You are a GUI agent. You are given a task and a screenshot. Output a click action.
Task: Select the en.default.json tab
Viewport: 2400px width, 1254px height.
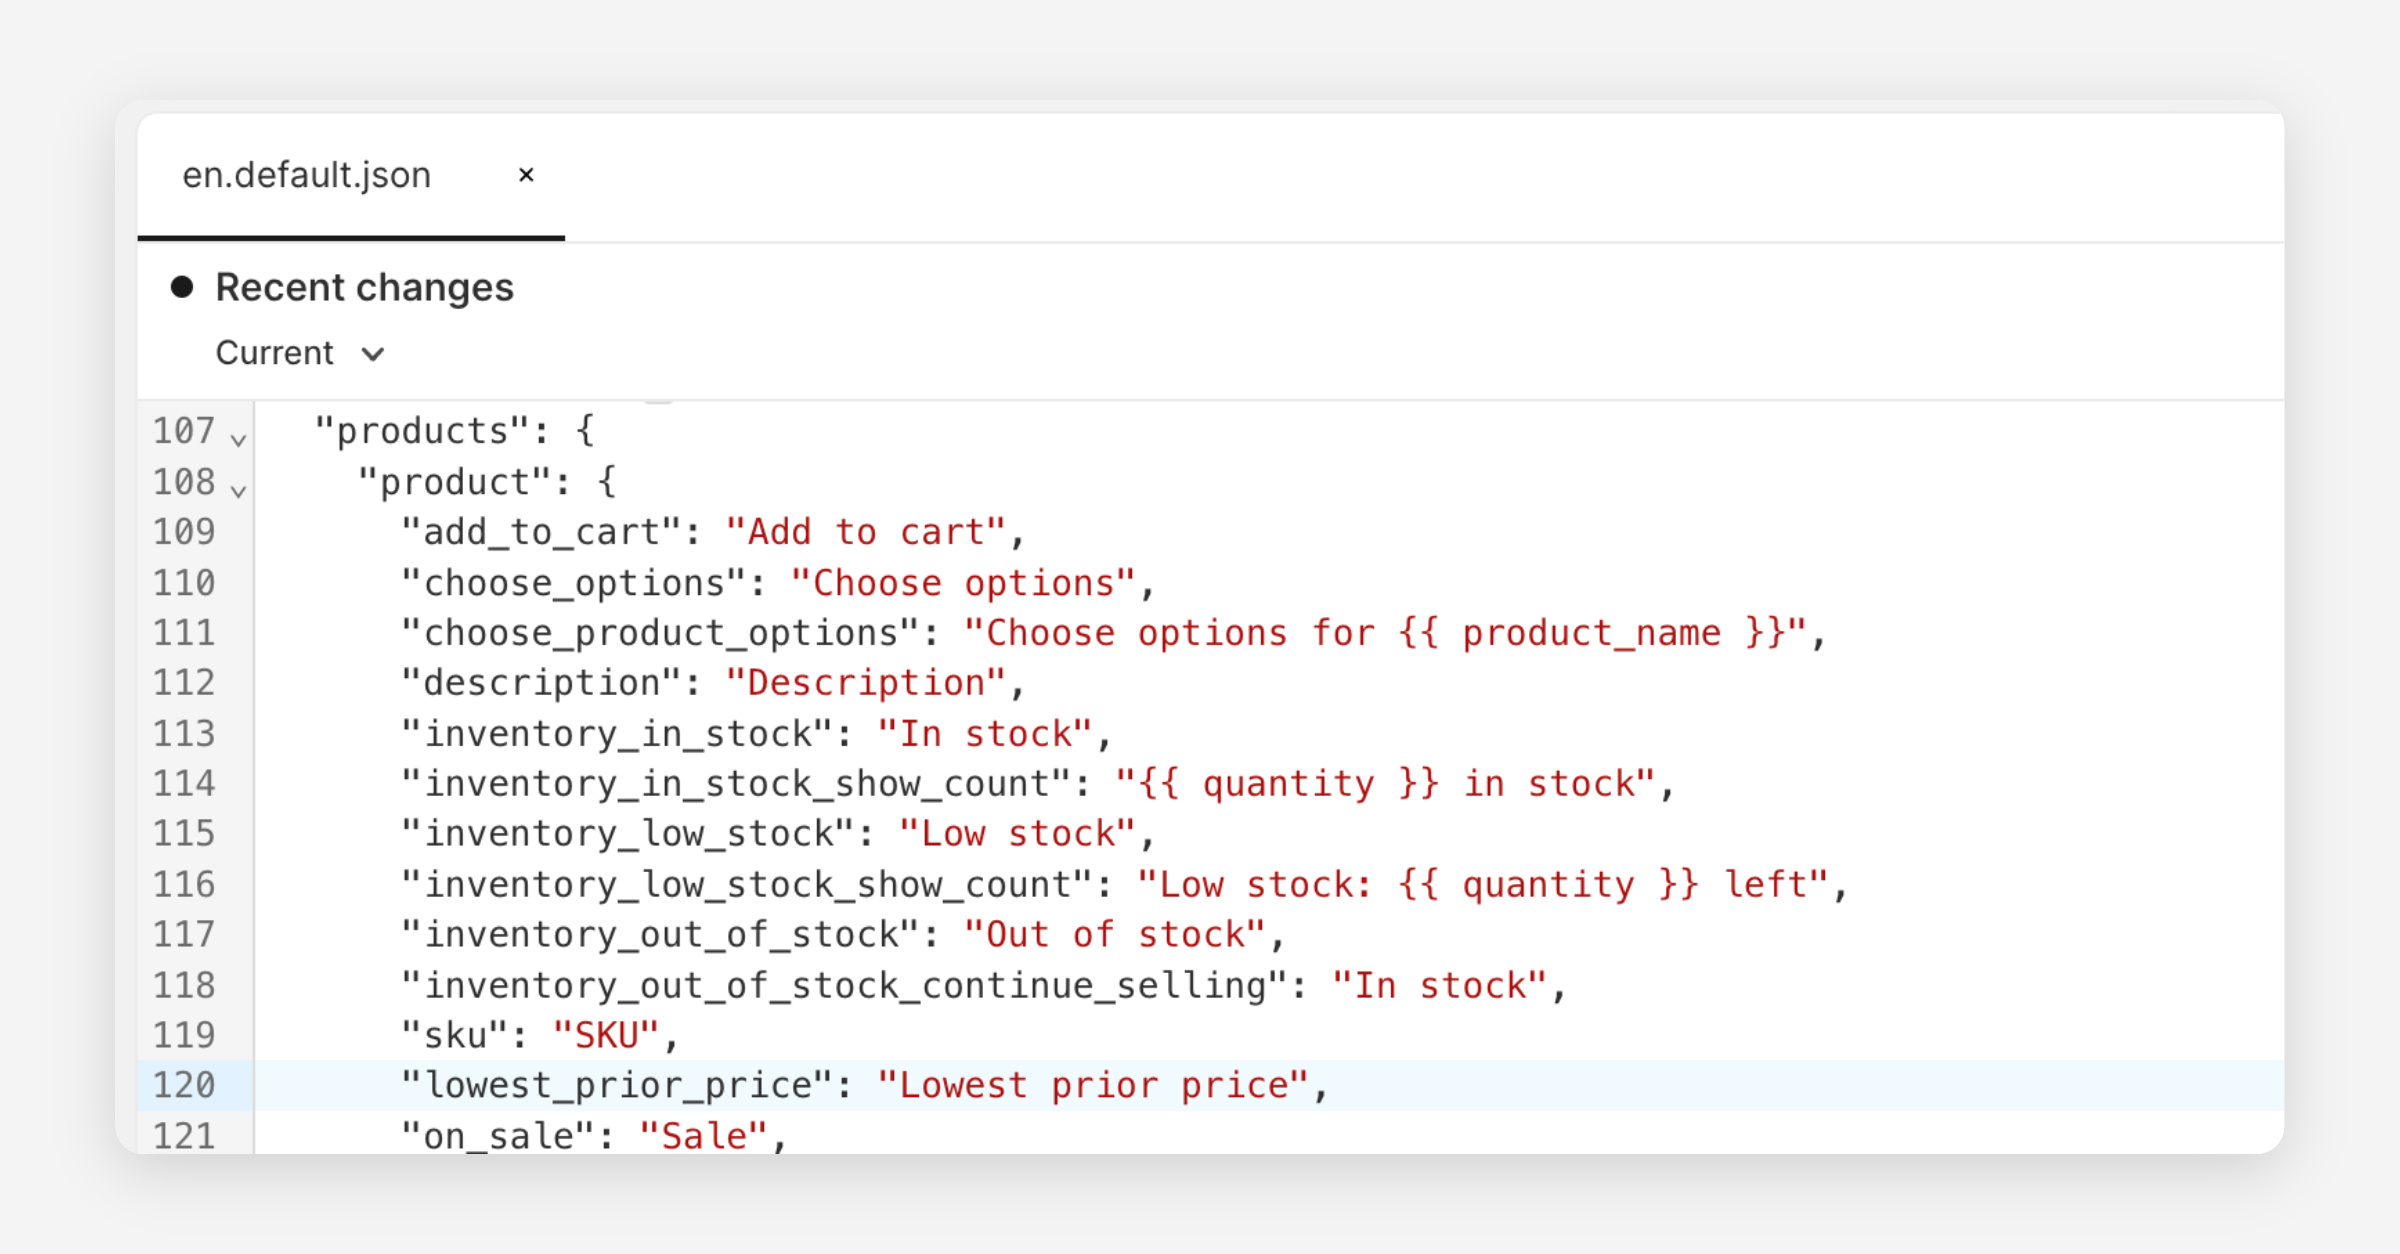point(306,175)
